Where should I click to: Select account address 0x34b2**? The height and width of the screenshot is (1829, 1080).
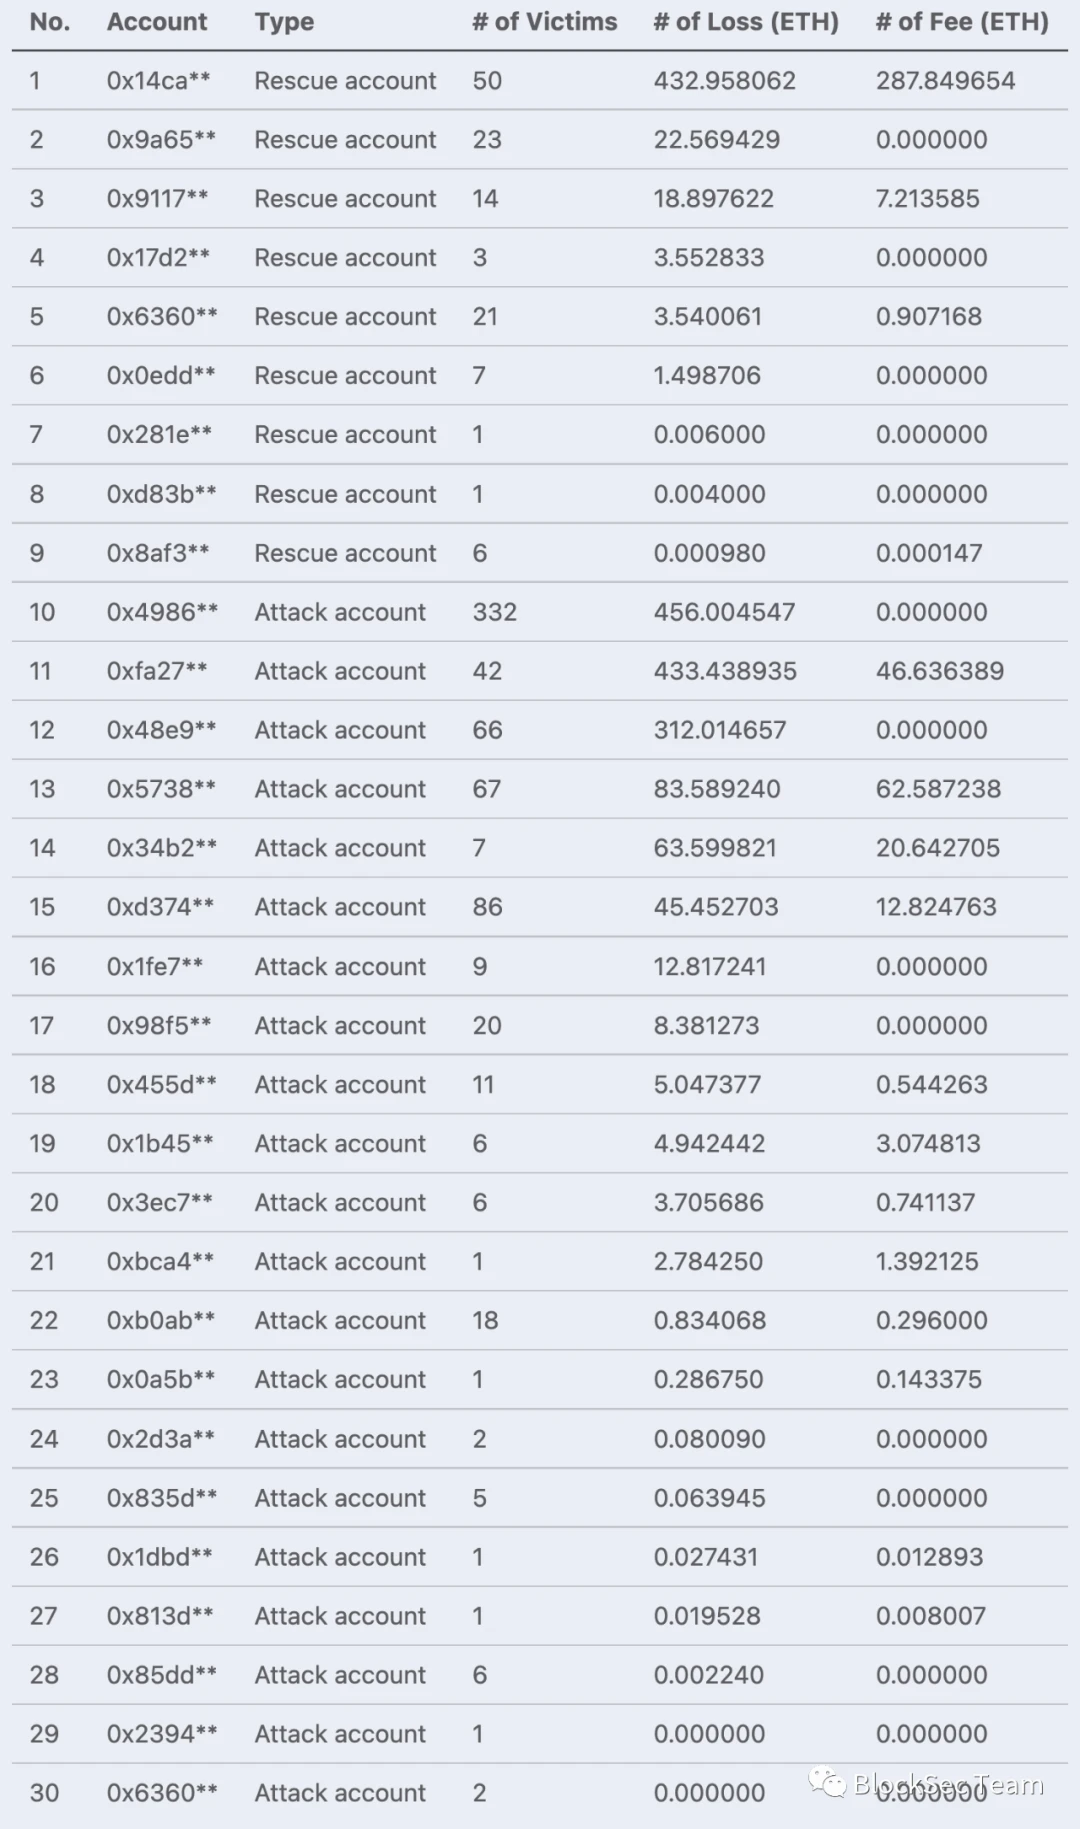coord(162,848)
